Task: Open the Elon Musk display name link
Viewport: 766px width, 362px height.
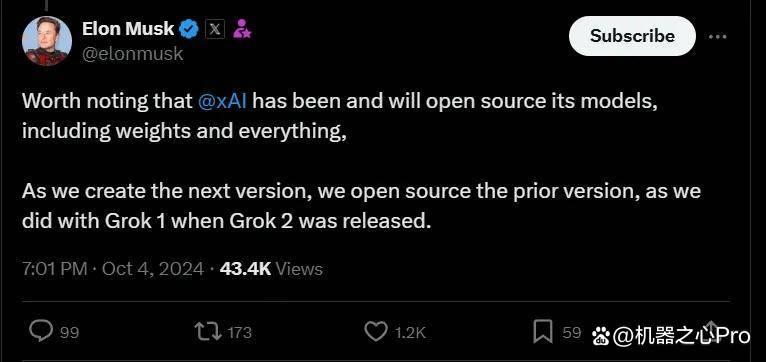Action: pyautogui.click(x=128, y=29)
